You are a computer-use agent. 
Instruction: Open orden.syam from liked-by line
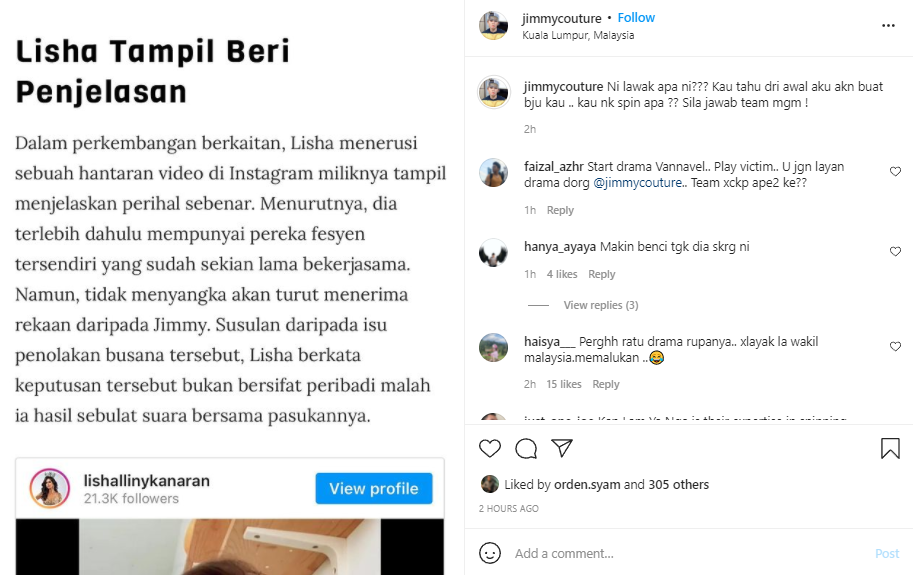(587, 484)
